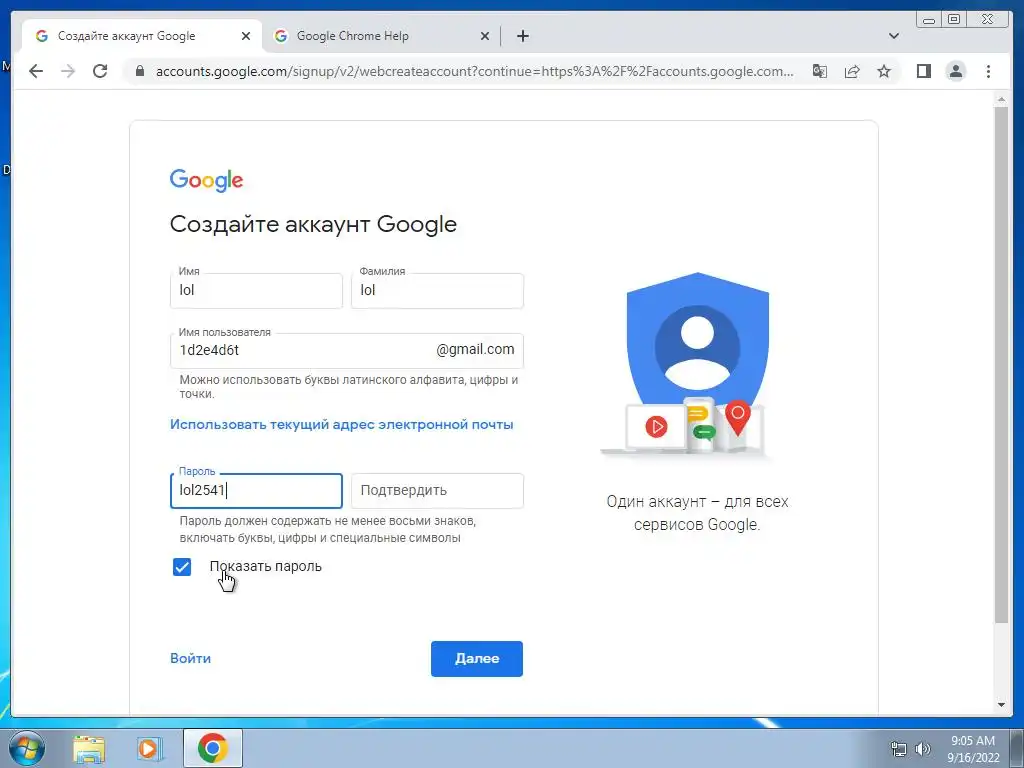Click the Далее next button
1024x768 pixels.
pos(477,658)
